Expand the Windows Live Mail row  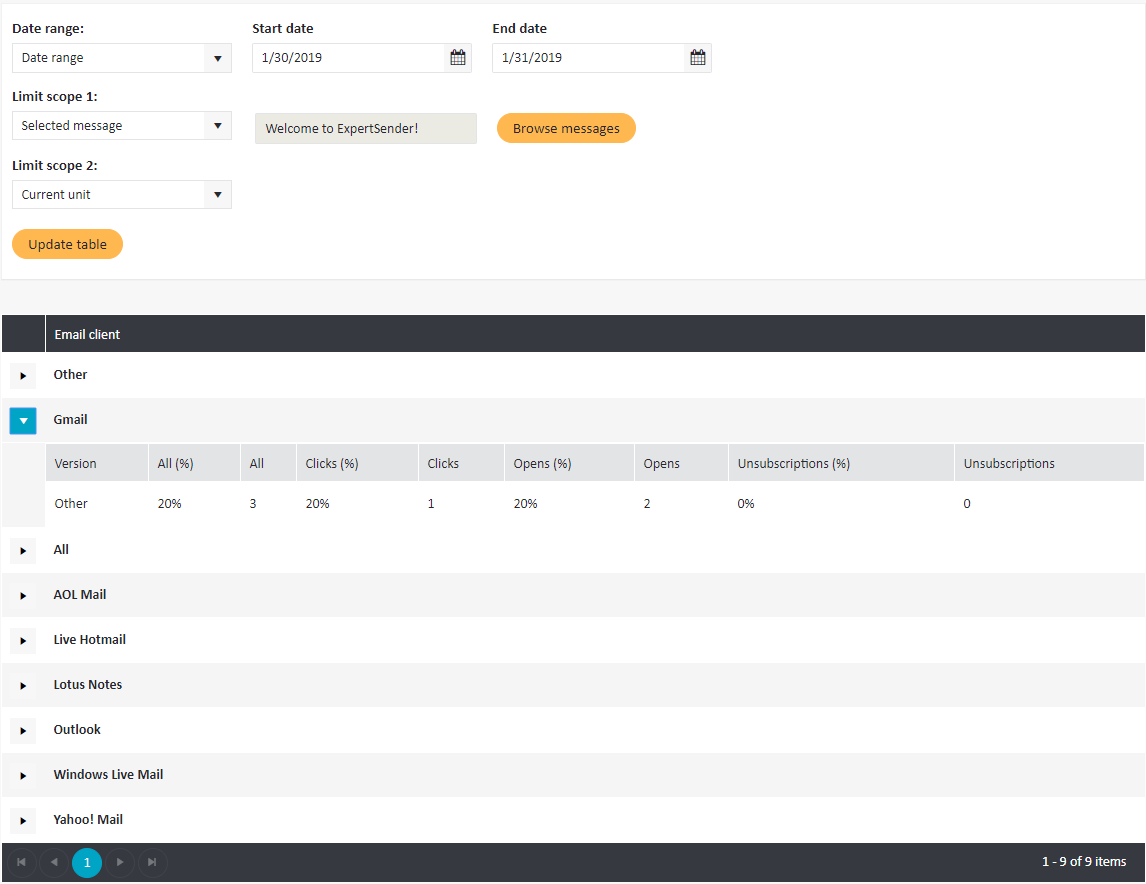coord(23,776)
